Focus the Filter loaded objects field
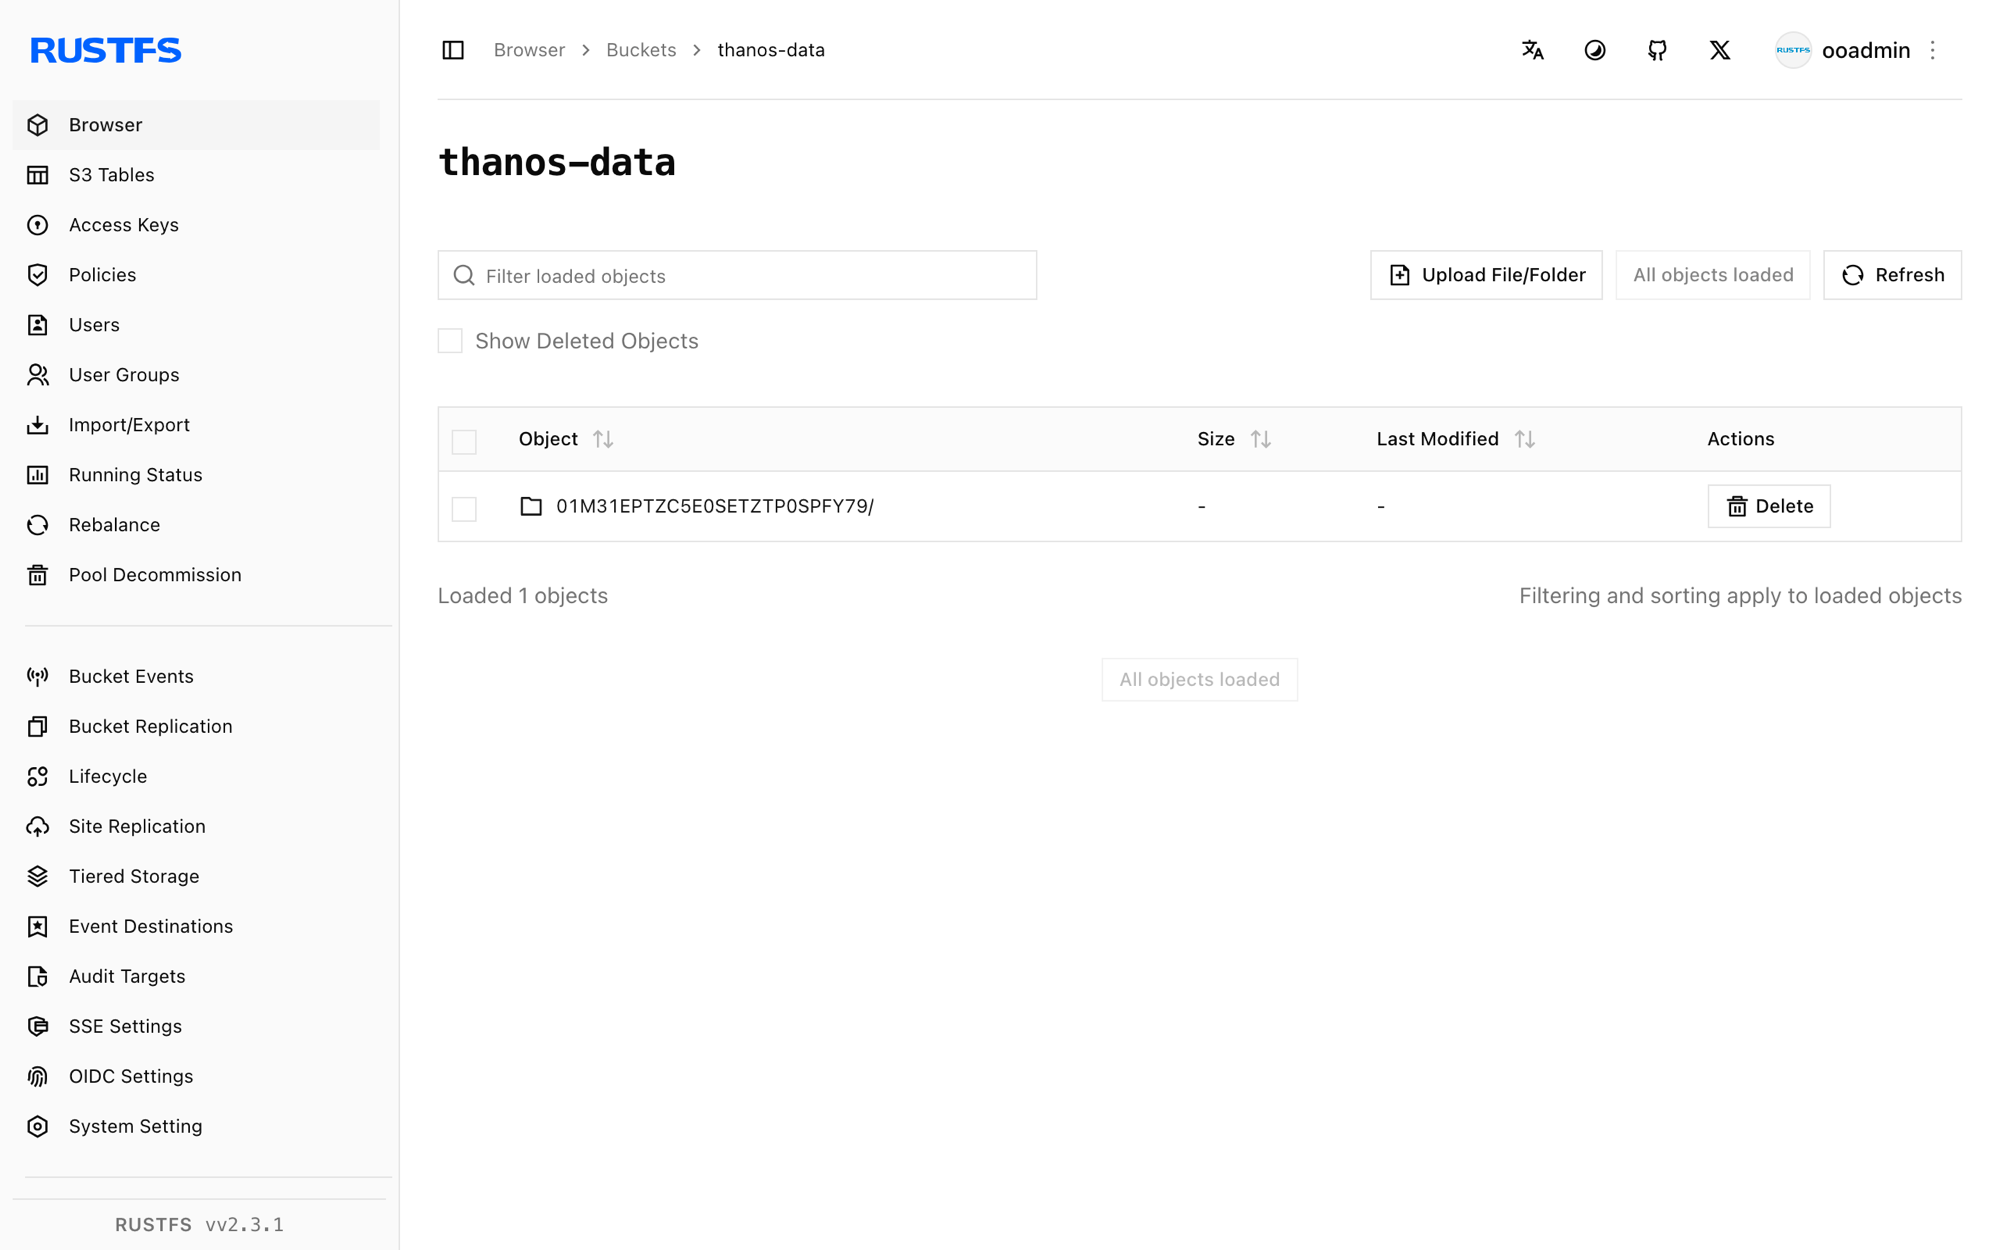Image resolution: width=2000 pixels, height=1250 pixels. pyautogui.click(x=737, y=275)
